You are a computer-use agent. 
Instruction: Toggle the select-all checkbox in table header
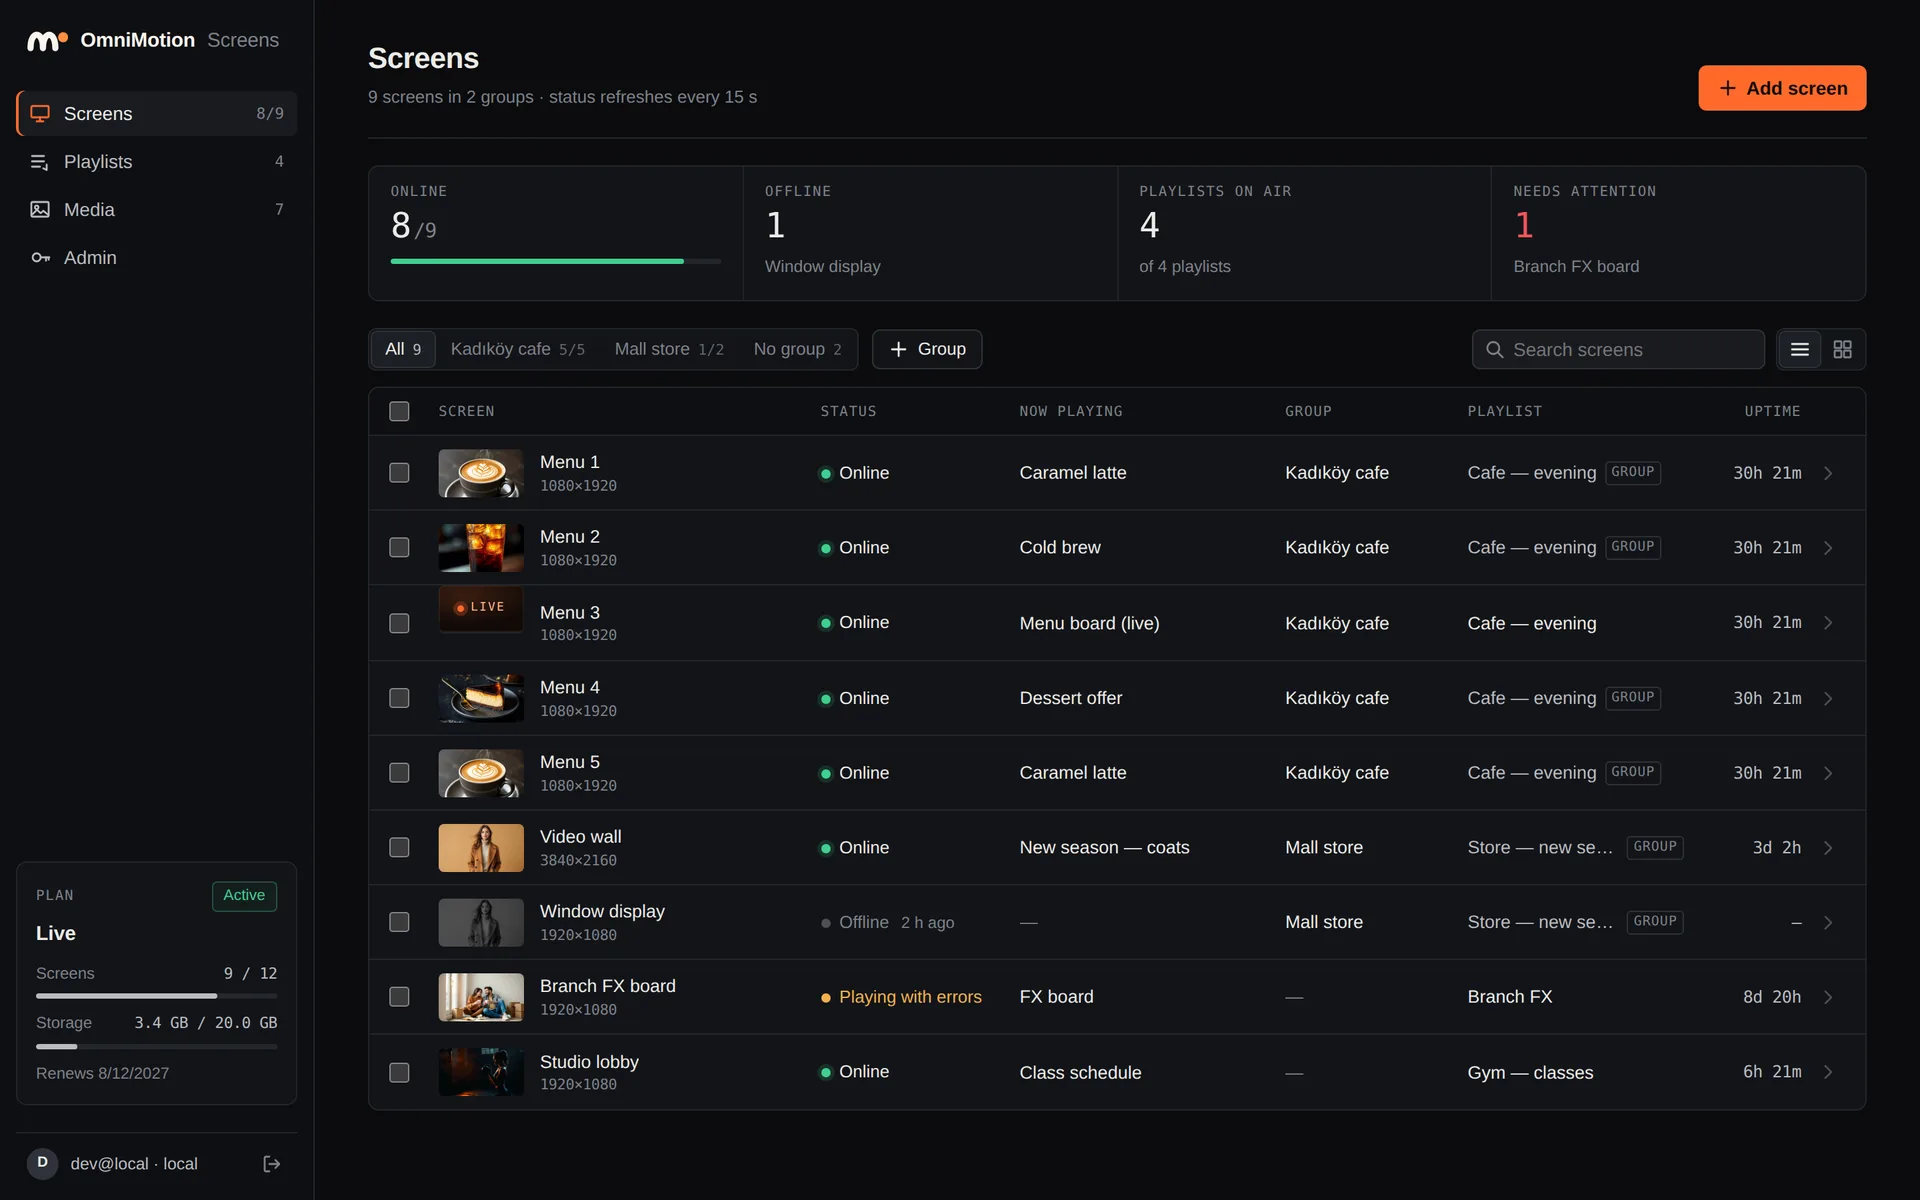(x=399, y=411)
